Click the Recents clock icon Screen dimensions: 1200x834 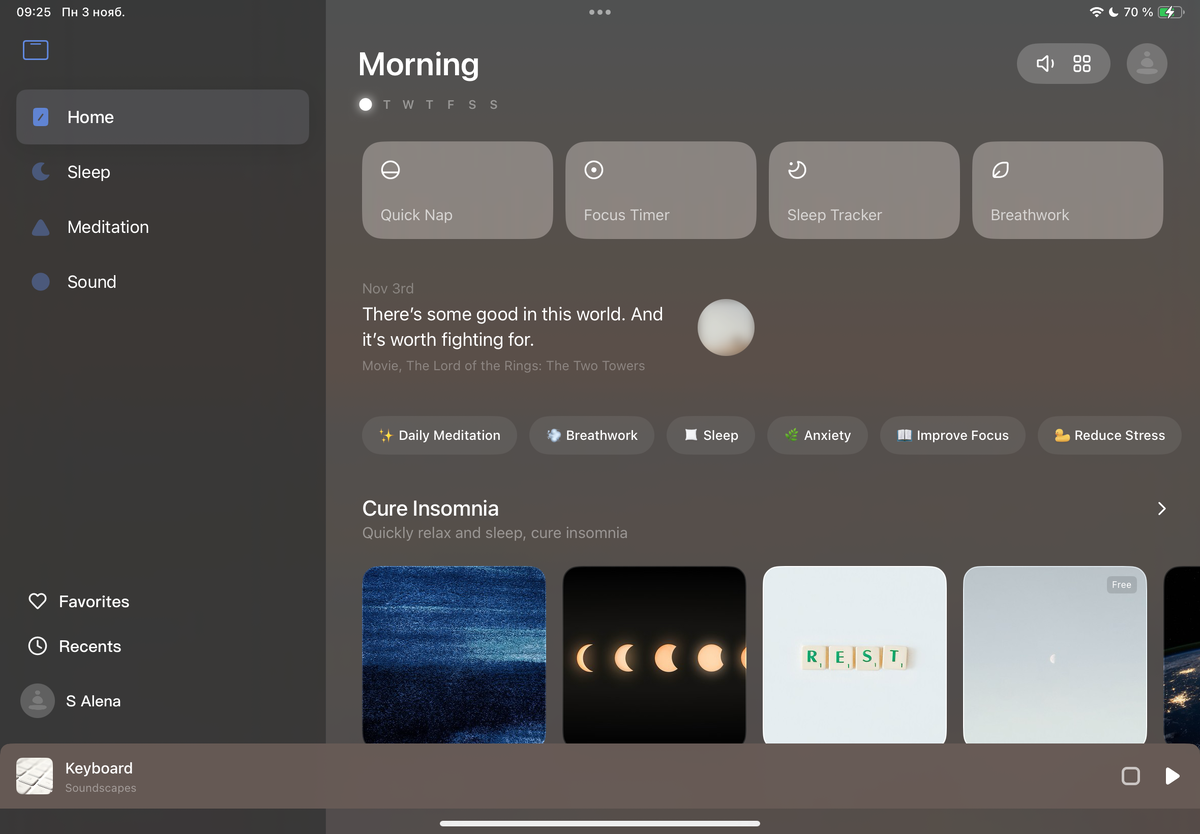tap(38, 646)
